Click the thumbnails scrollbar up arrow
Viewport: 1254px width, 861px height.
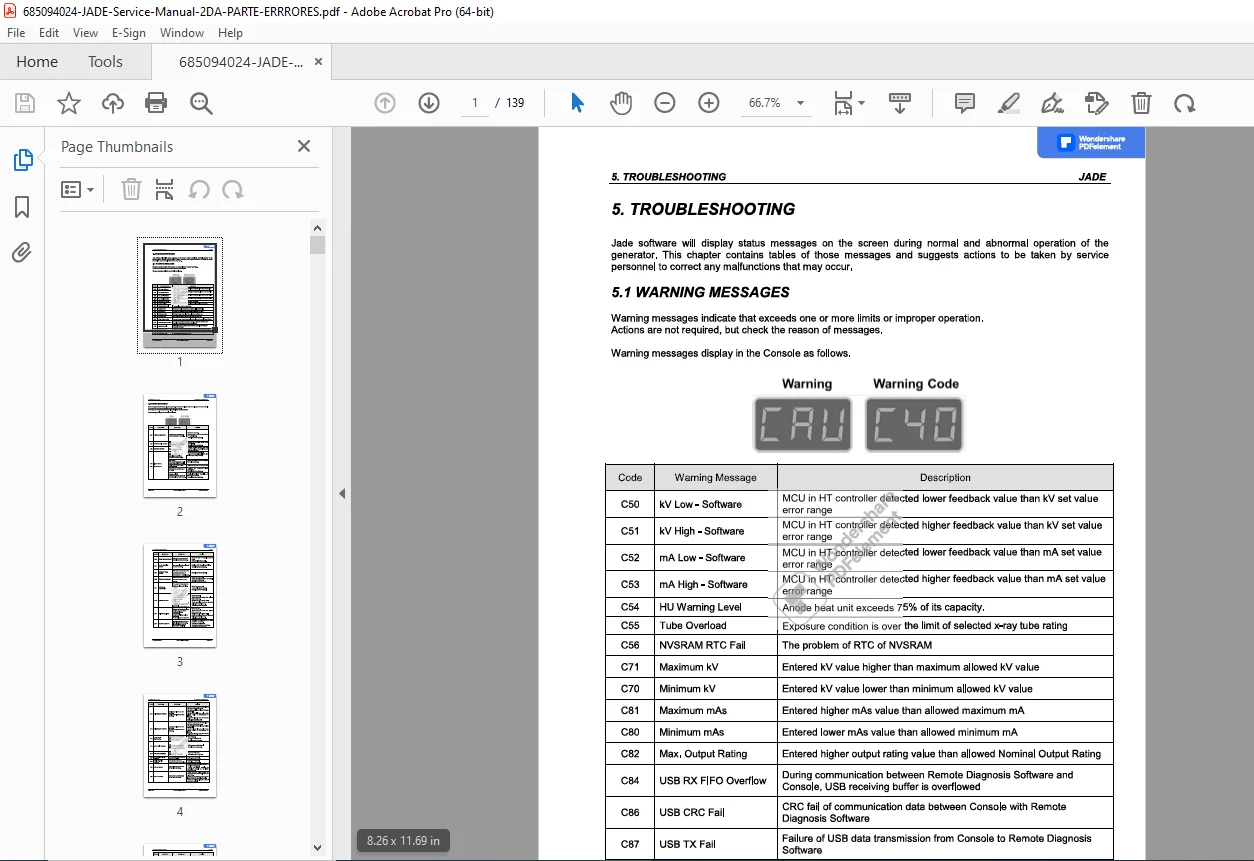point(317,228)
